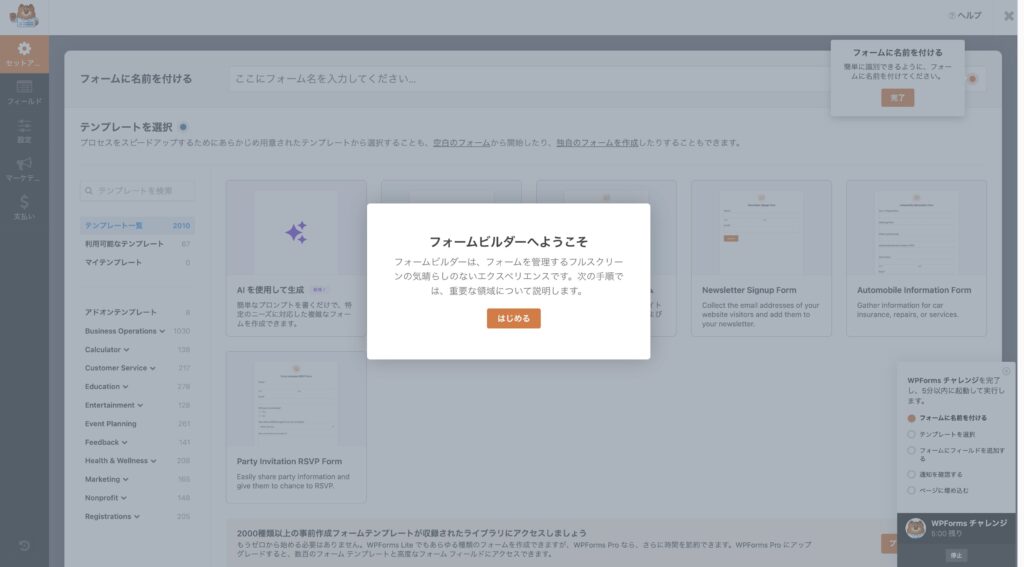
Task: Select the フォームに名前を付ける challenge step circle
Action: (x=911, y=418)
